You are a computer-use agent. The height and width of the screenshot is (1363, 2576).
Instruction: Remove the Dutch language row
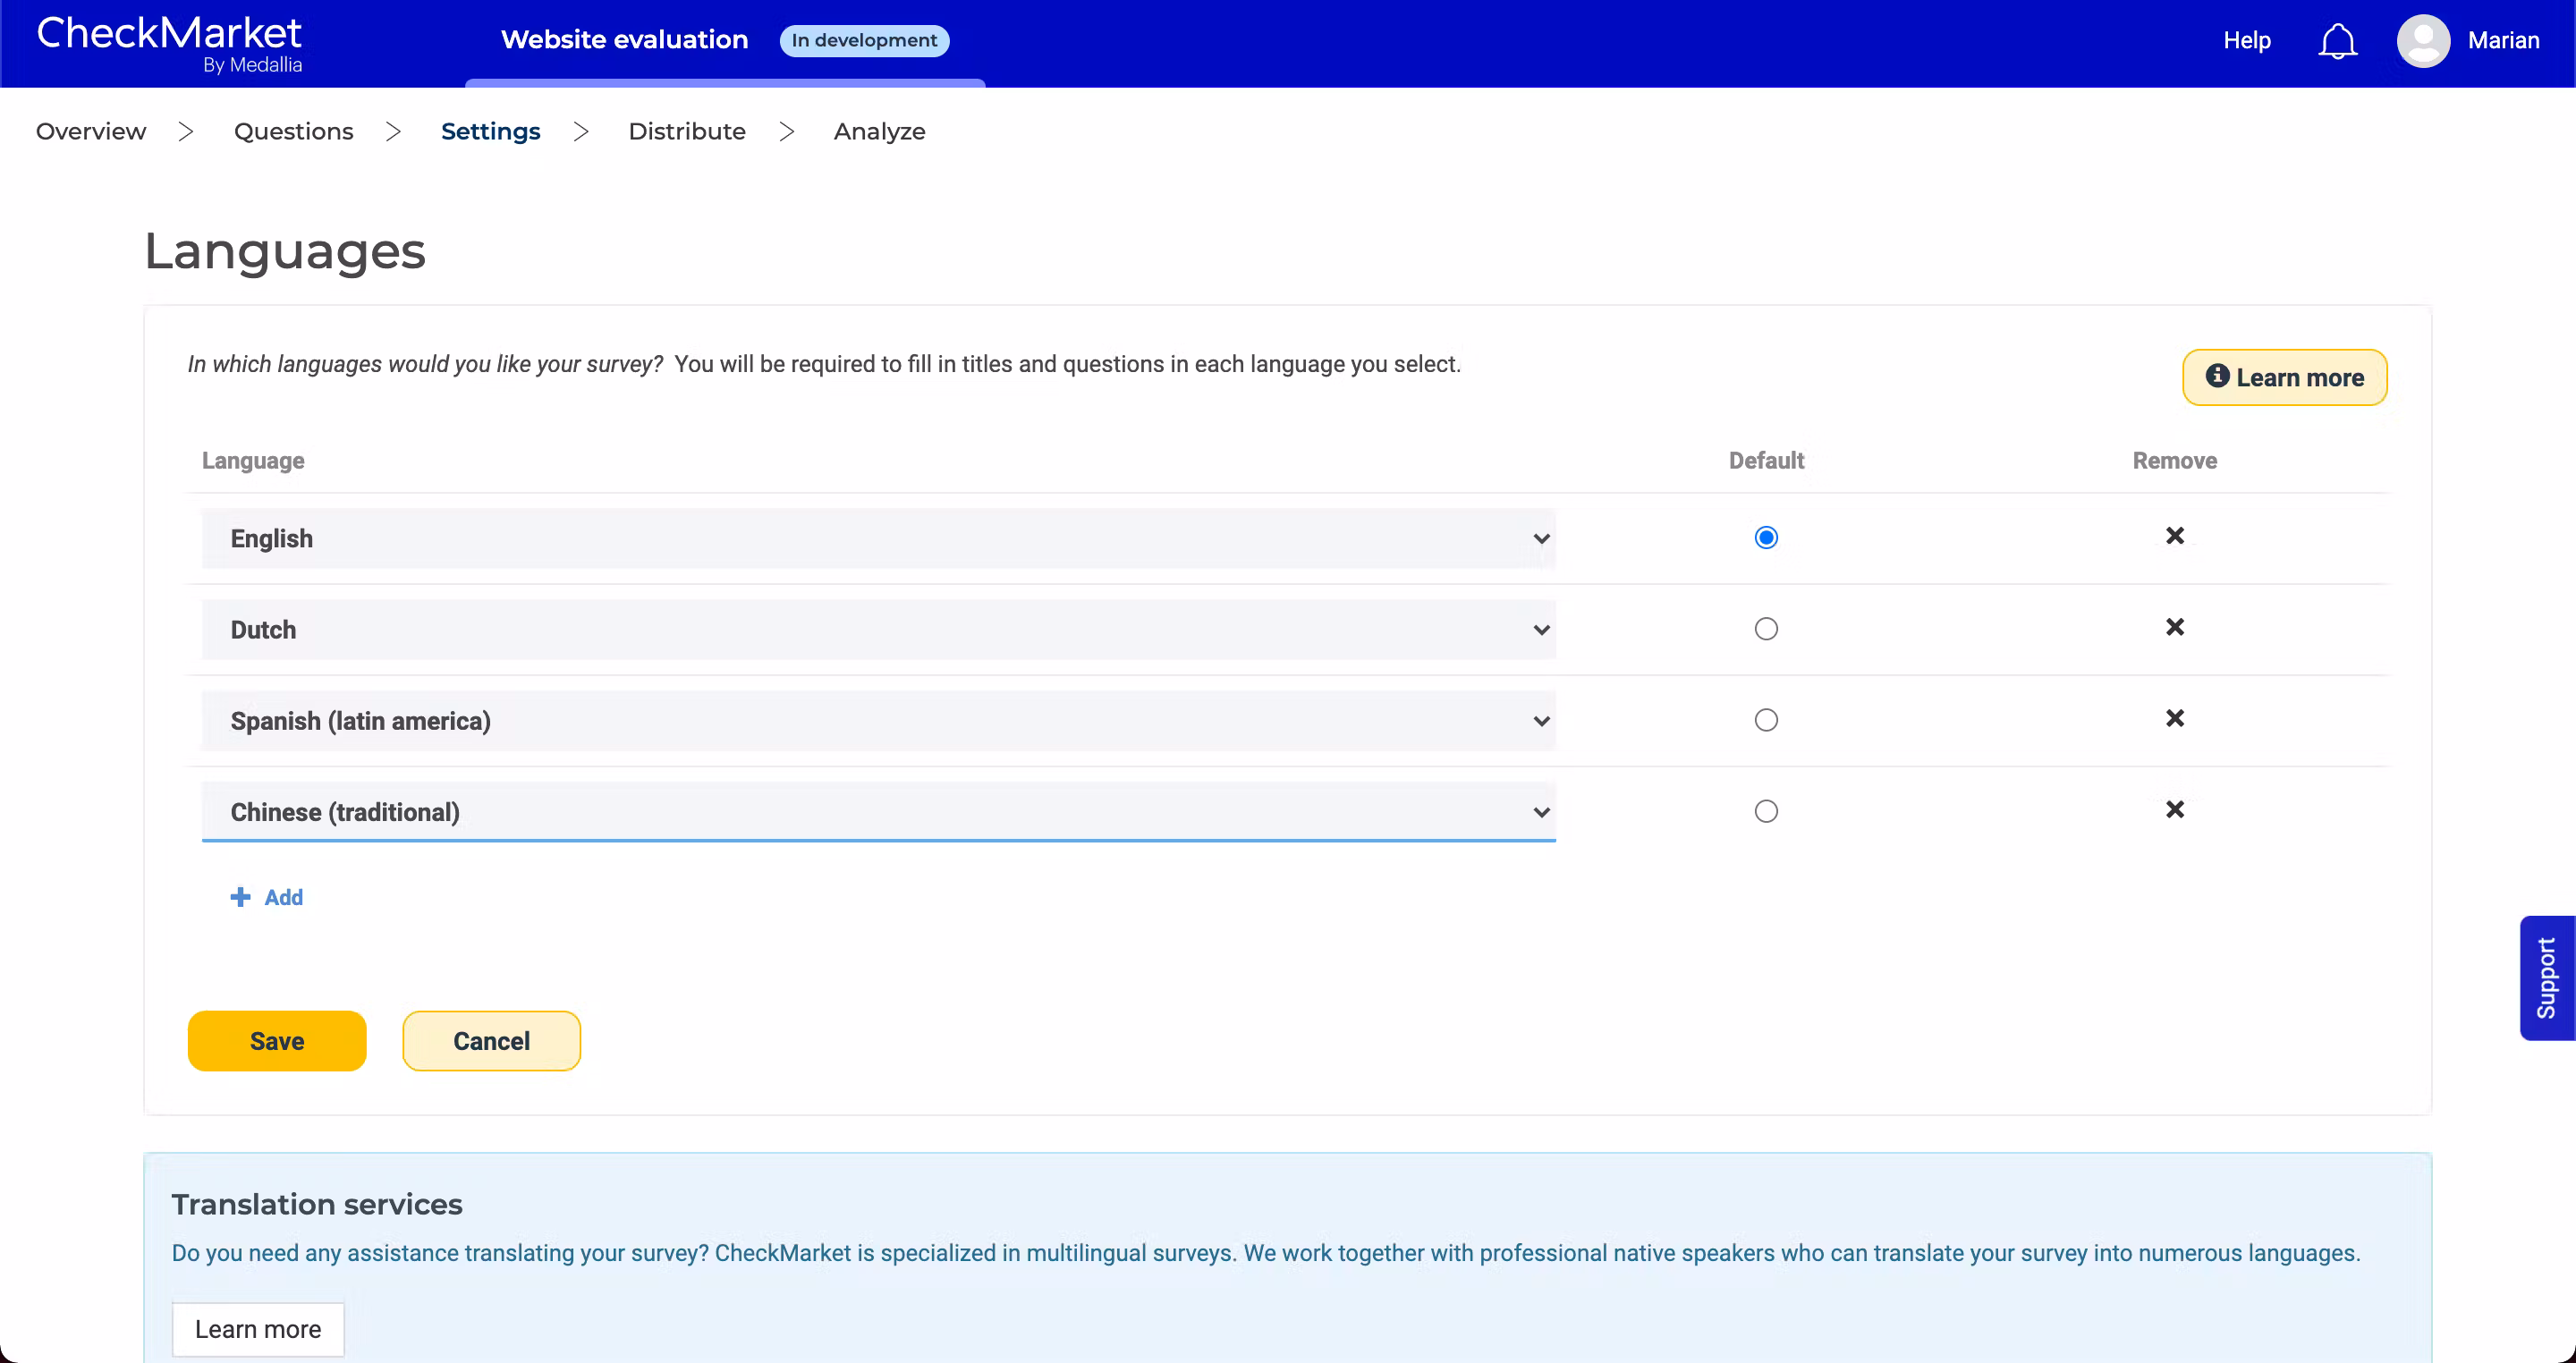click(x=2174, y=627)
